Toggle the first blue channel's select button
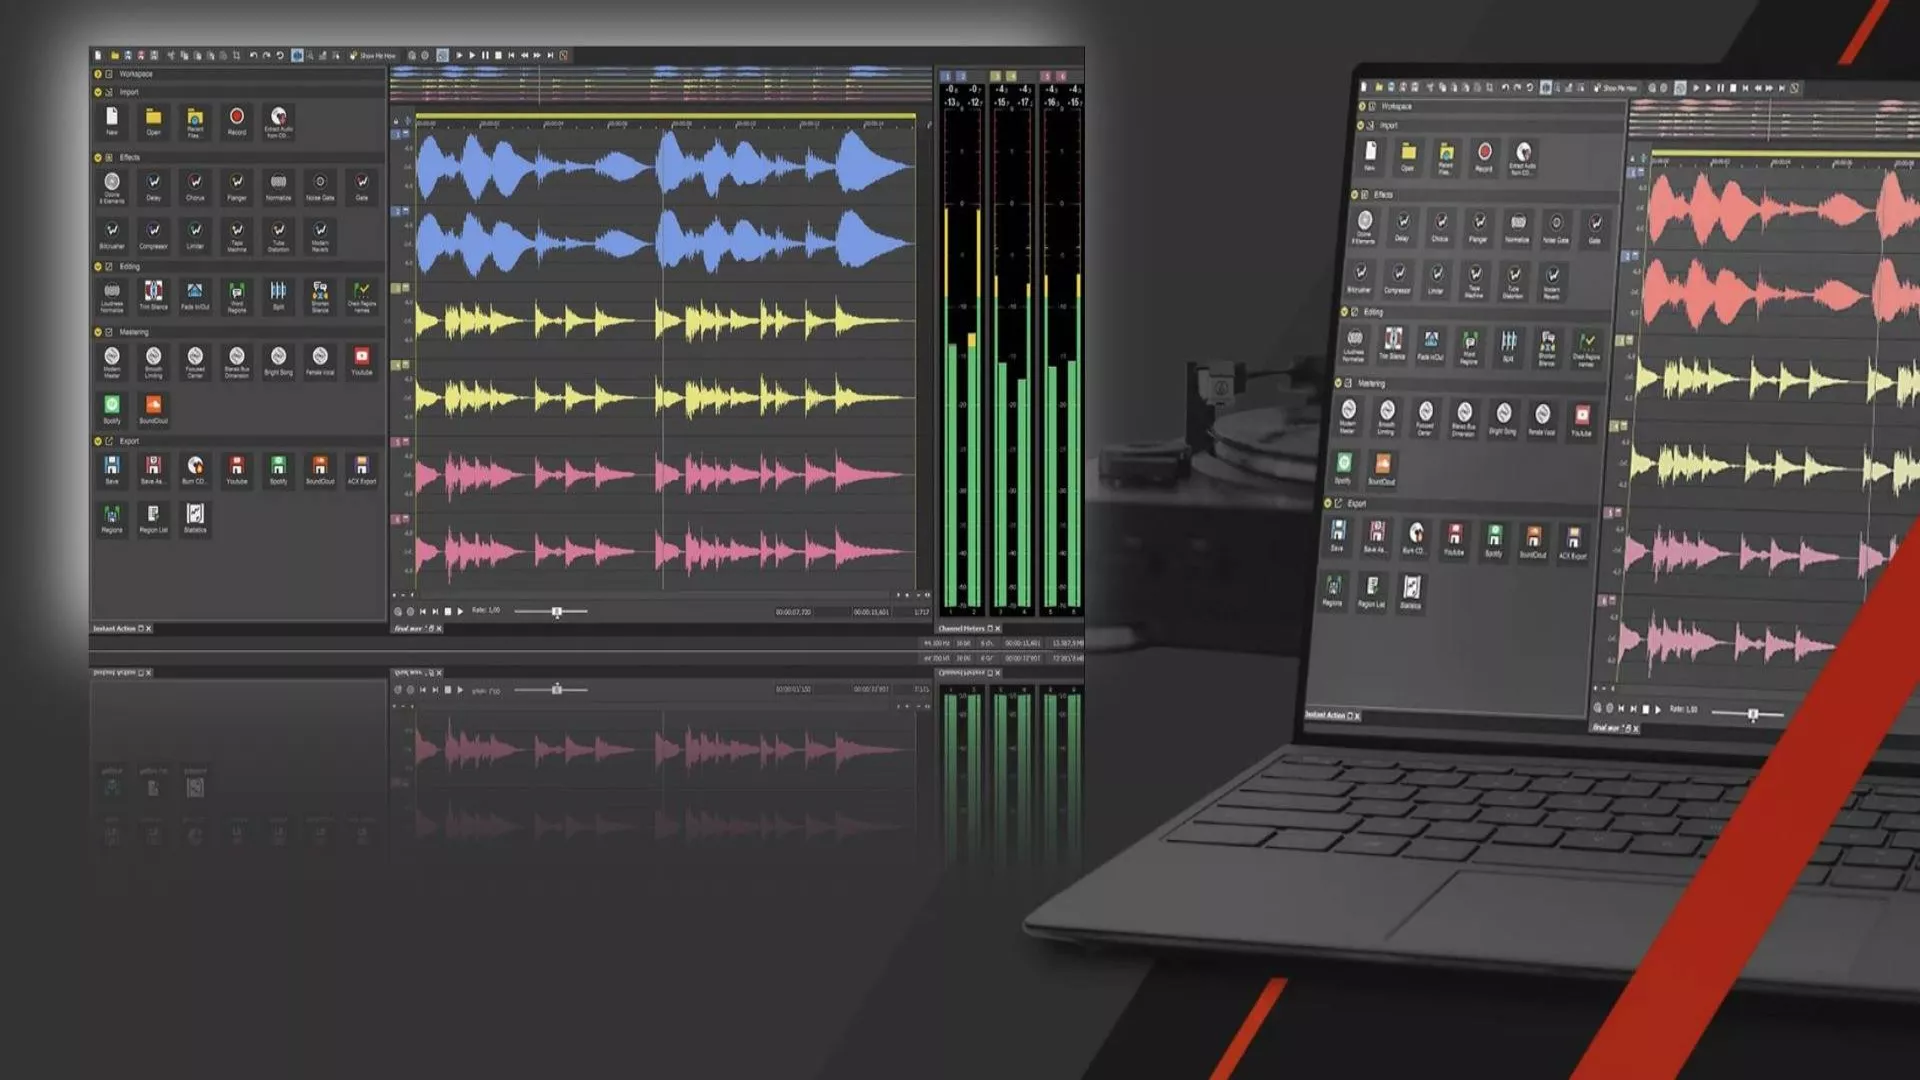This screenshot has width=1920, height=1080. coord(396,134)
